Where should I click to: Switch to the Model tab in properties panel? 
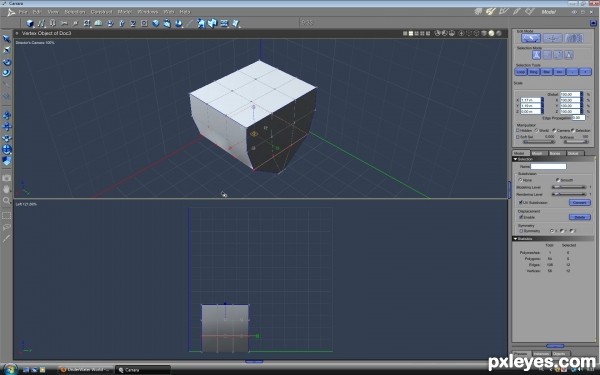tap(519, 153)
